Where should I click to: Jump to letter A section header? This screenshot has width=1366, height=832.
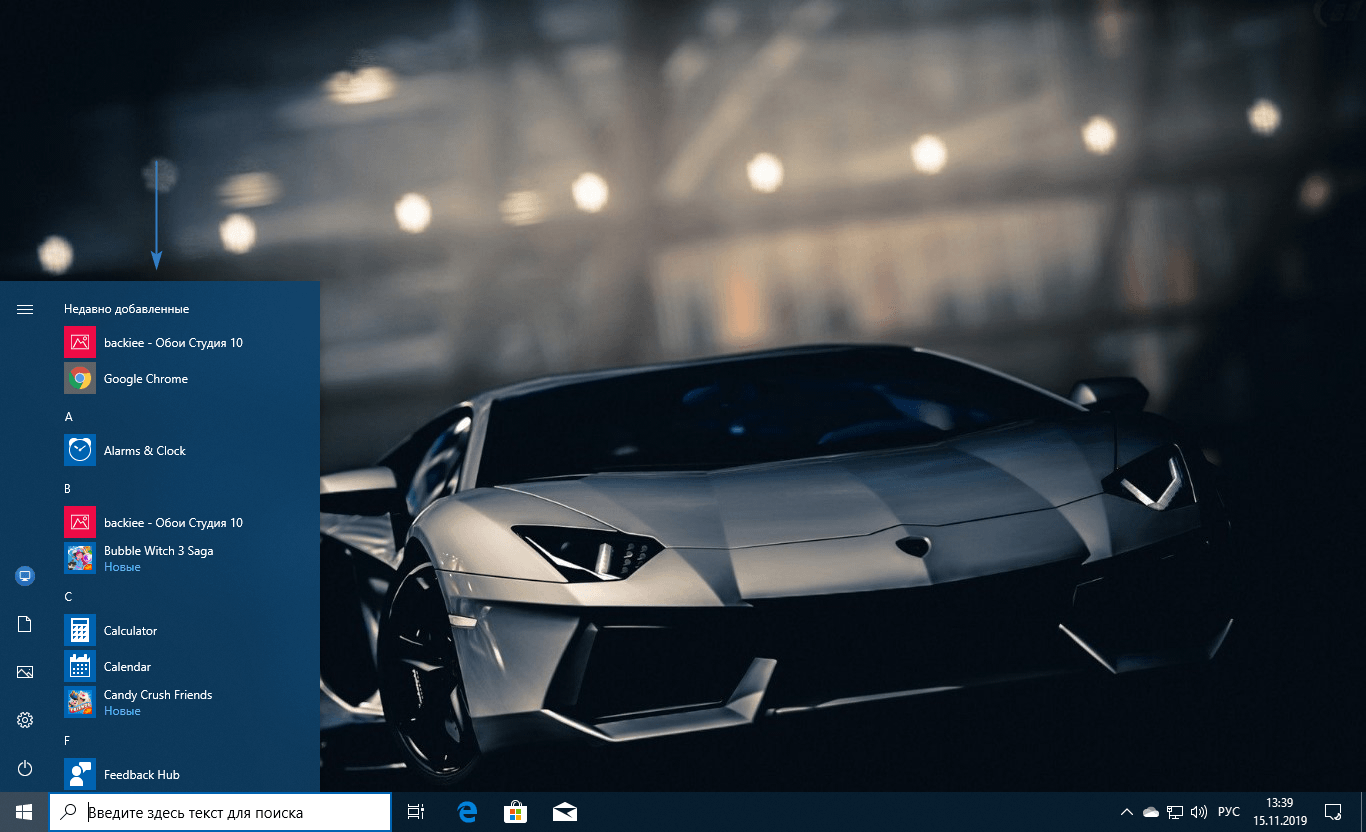coord(69,416)
